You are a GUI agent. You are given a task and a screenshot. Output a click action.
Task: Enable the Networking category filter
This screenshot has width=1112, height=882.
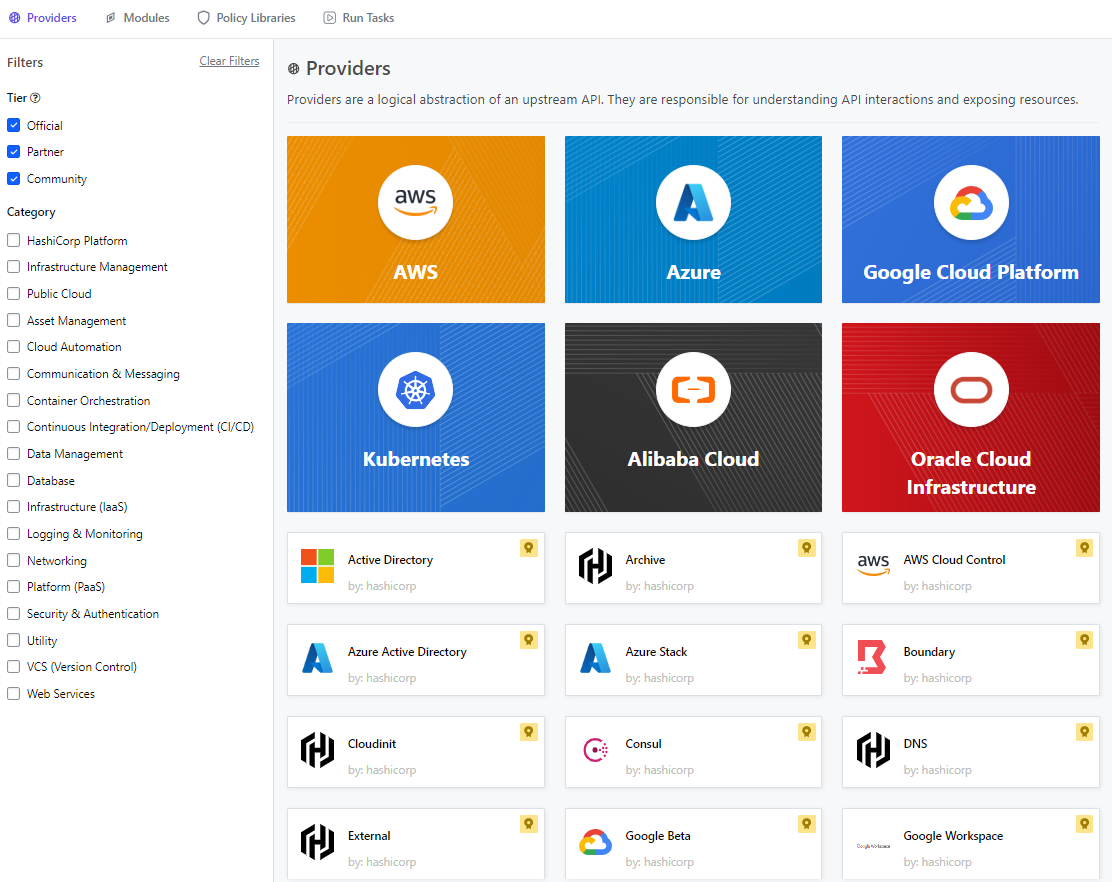pyautogui.click(x=13, y=560)
